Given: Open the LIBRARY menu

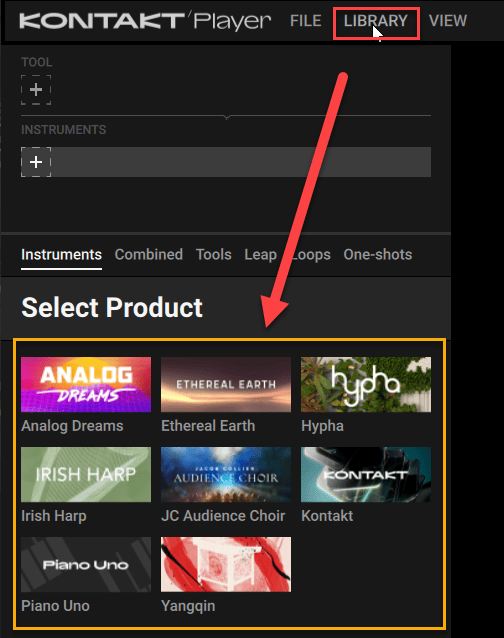Looking at the screenshot, I should [375, 21].
